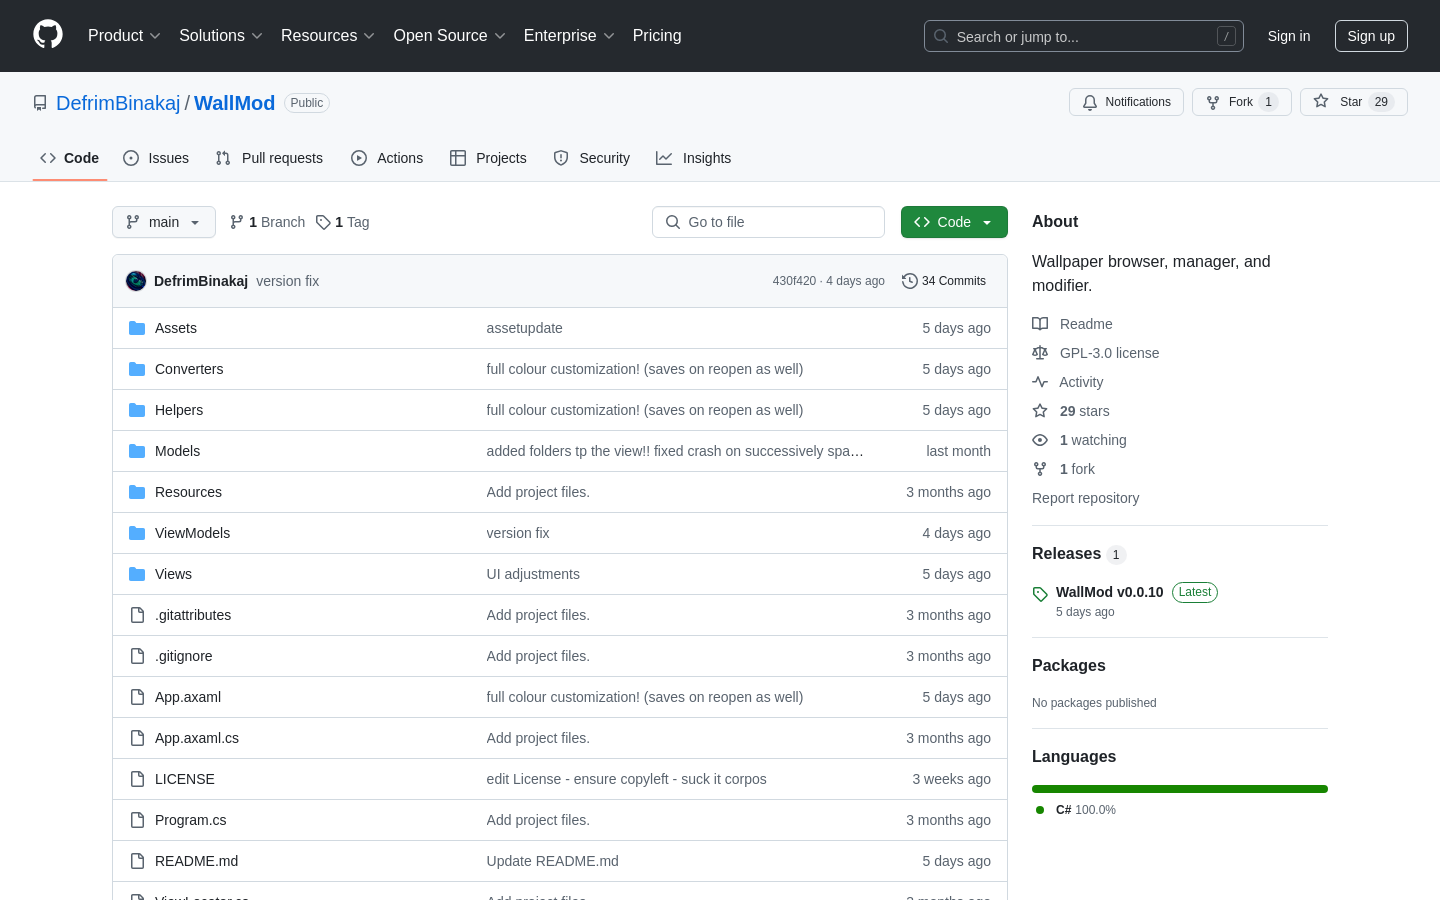Click the Sign up button

(1371, 36)
